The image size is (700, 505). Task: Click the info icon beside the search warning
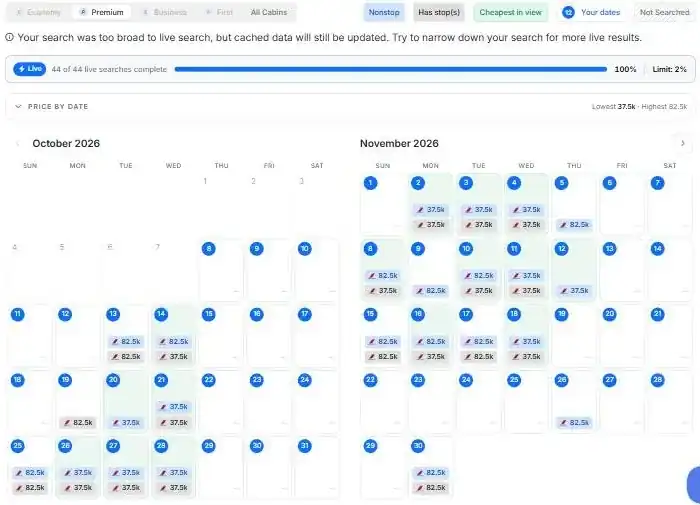click(x=9, y=38)
